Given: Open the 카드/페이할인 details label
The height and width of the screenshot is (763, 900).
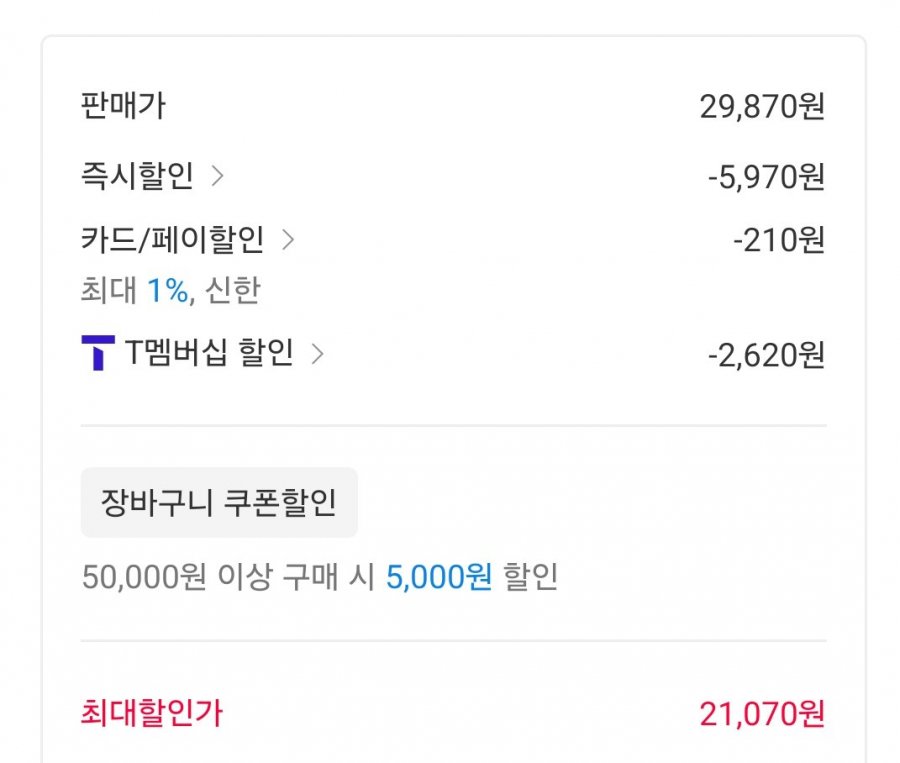Looking at the screenshot, I should (x=172, y=239).
